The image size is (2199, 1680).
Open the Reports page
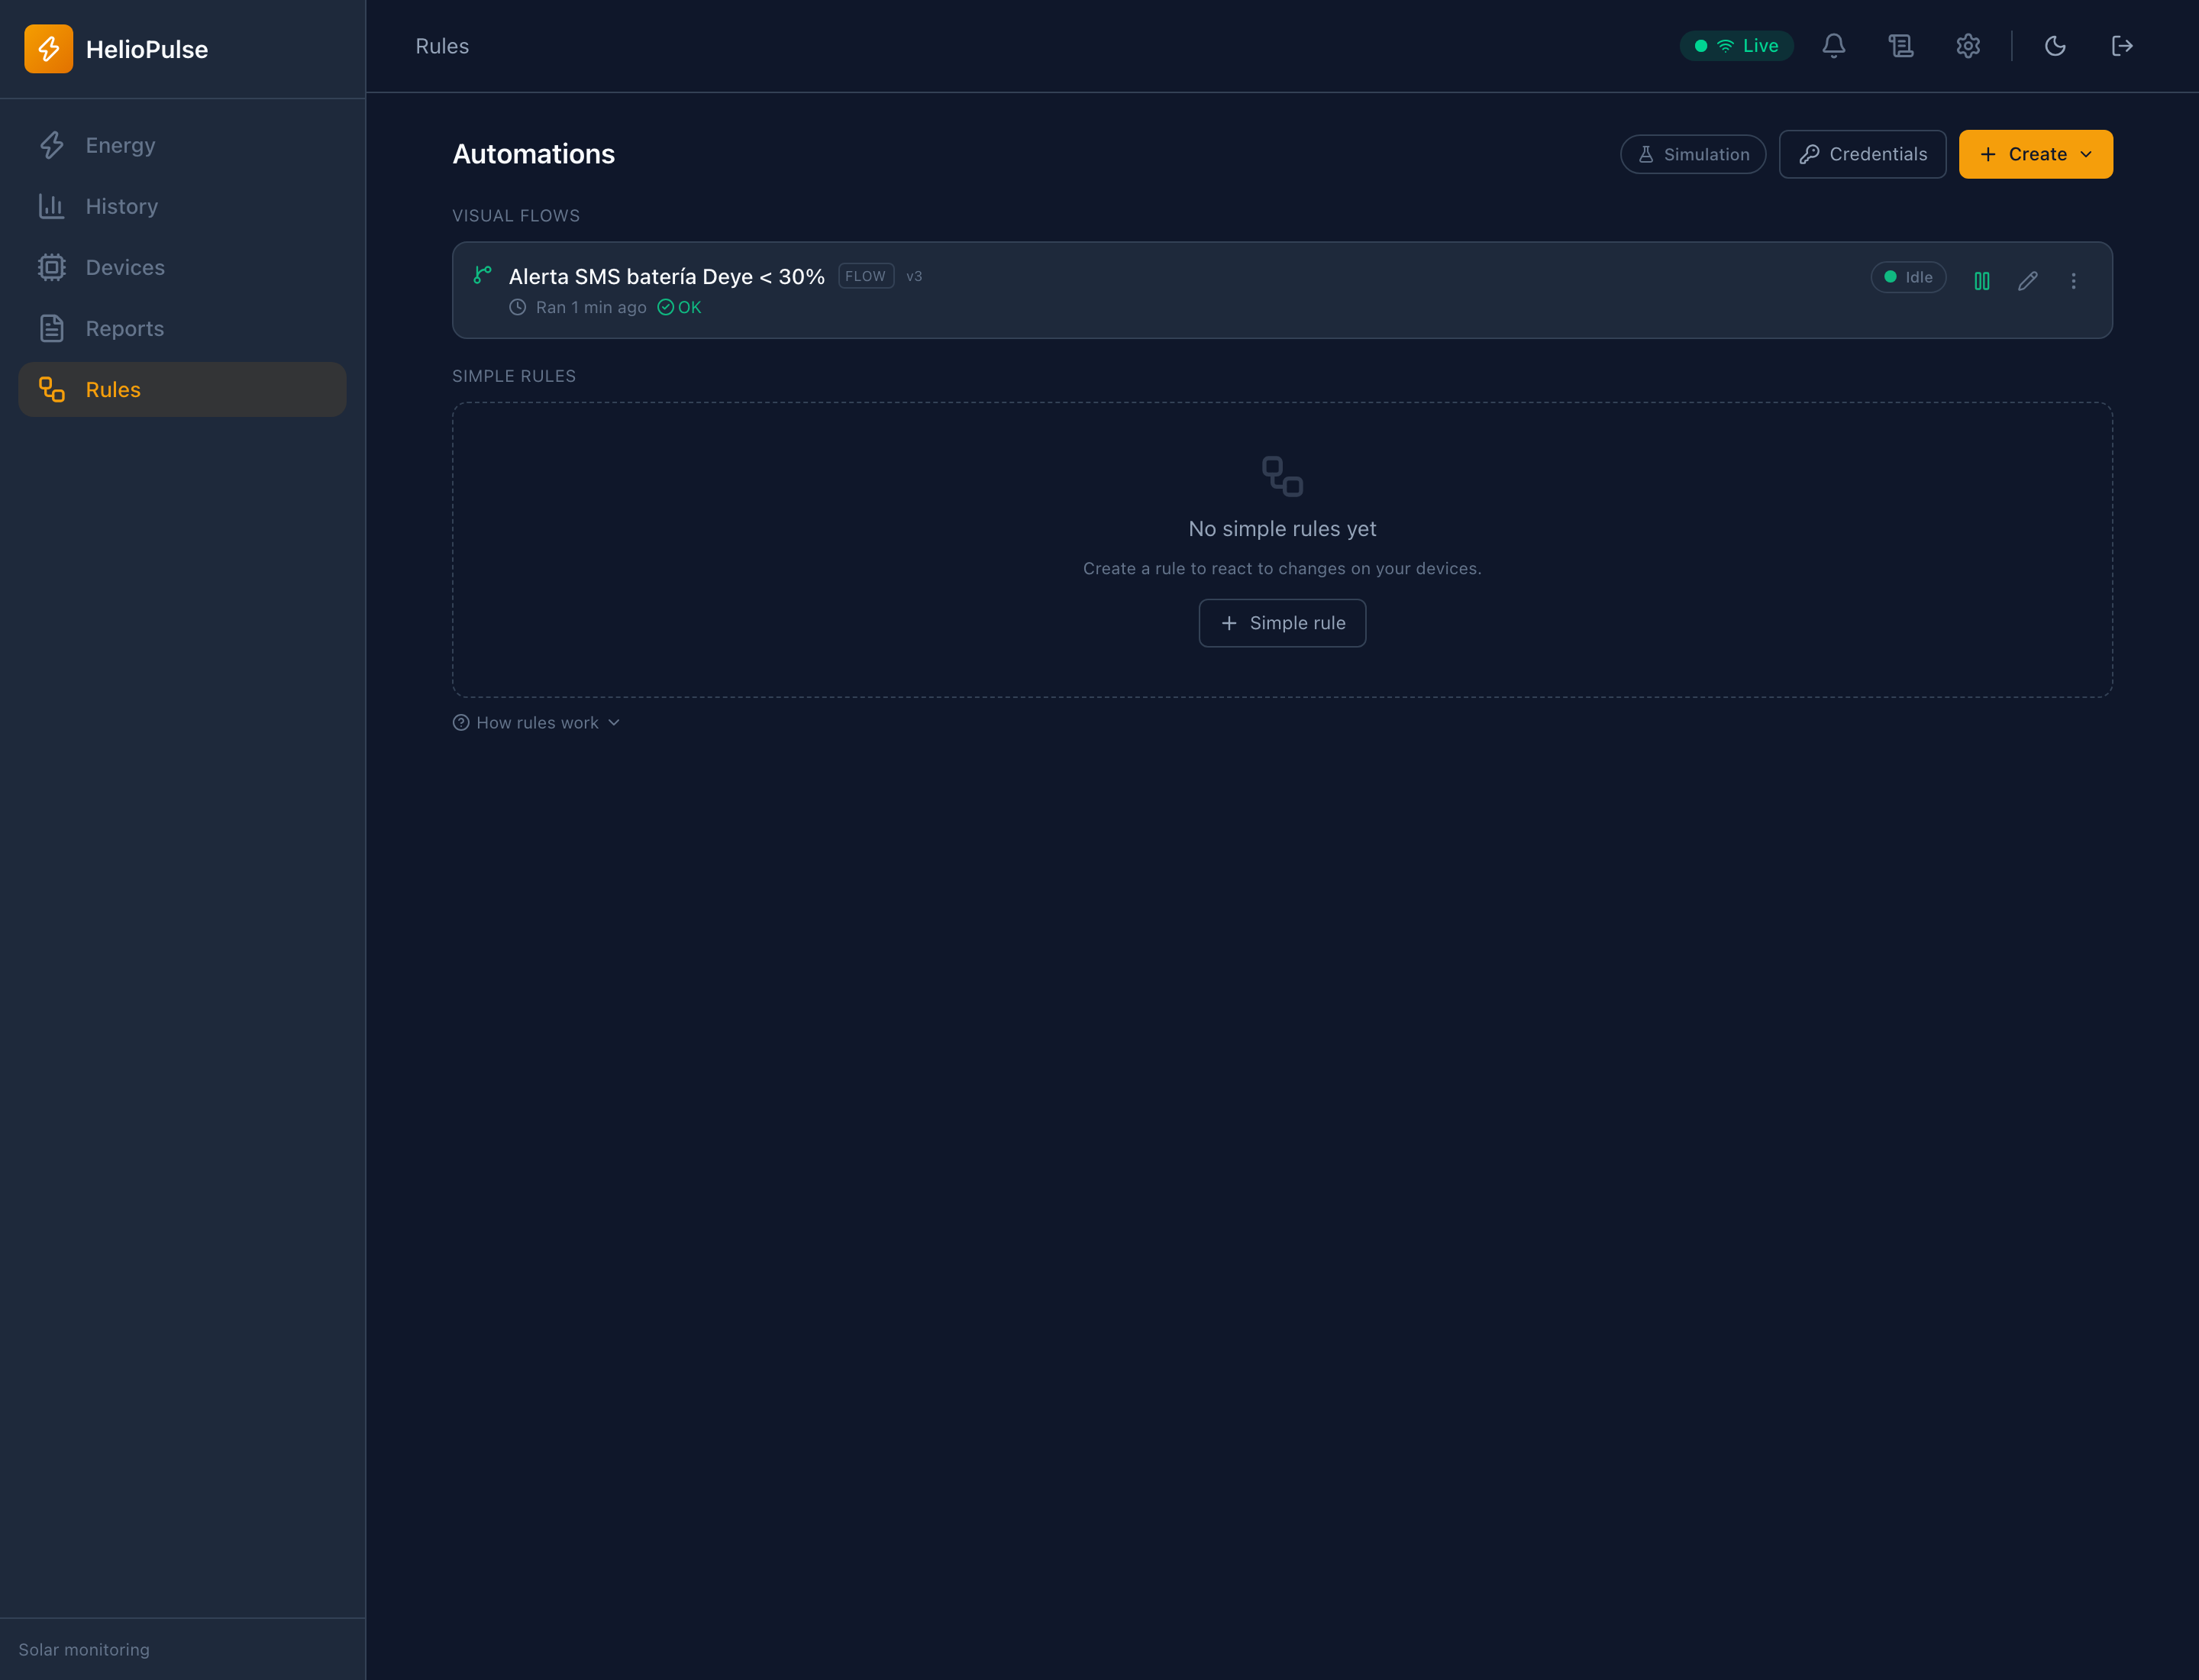point(182,328)
